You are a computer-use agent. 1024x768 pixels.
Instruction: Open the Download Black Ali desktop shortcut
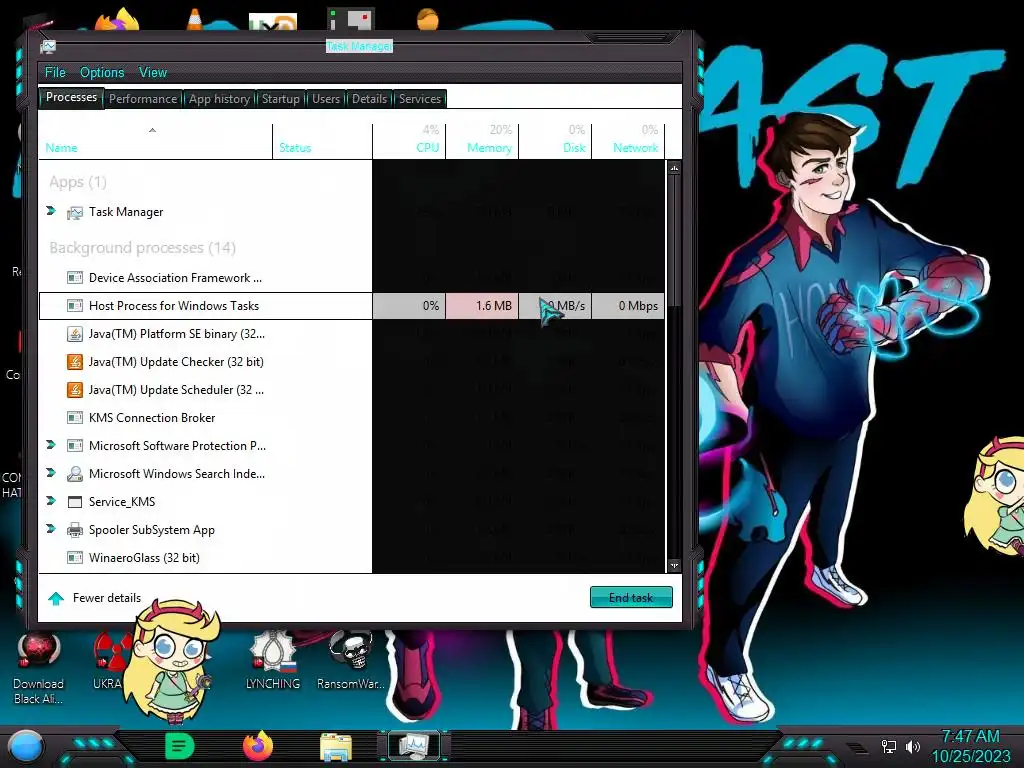[39, 669]
